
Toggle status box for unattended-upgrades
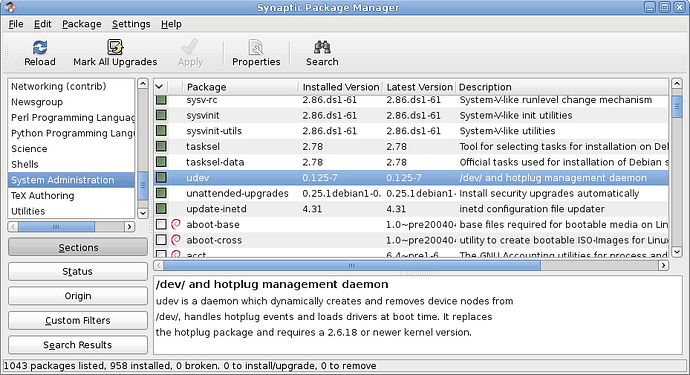161,193
